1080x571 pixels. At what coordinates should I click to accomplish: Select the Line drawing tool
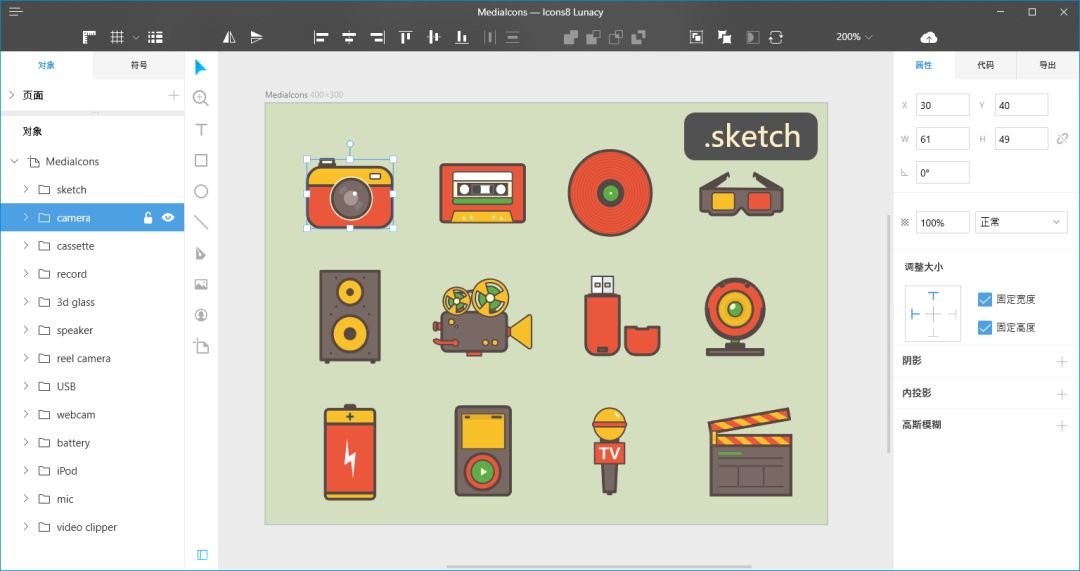pyautogui.click(x=201, y=222)
